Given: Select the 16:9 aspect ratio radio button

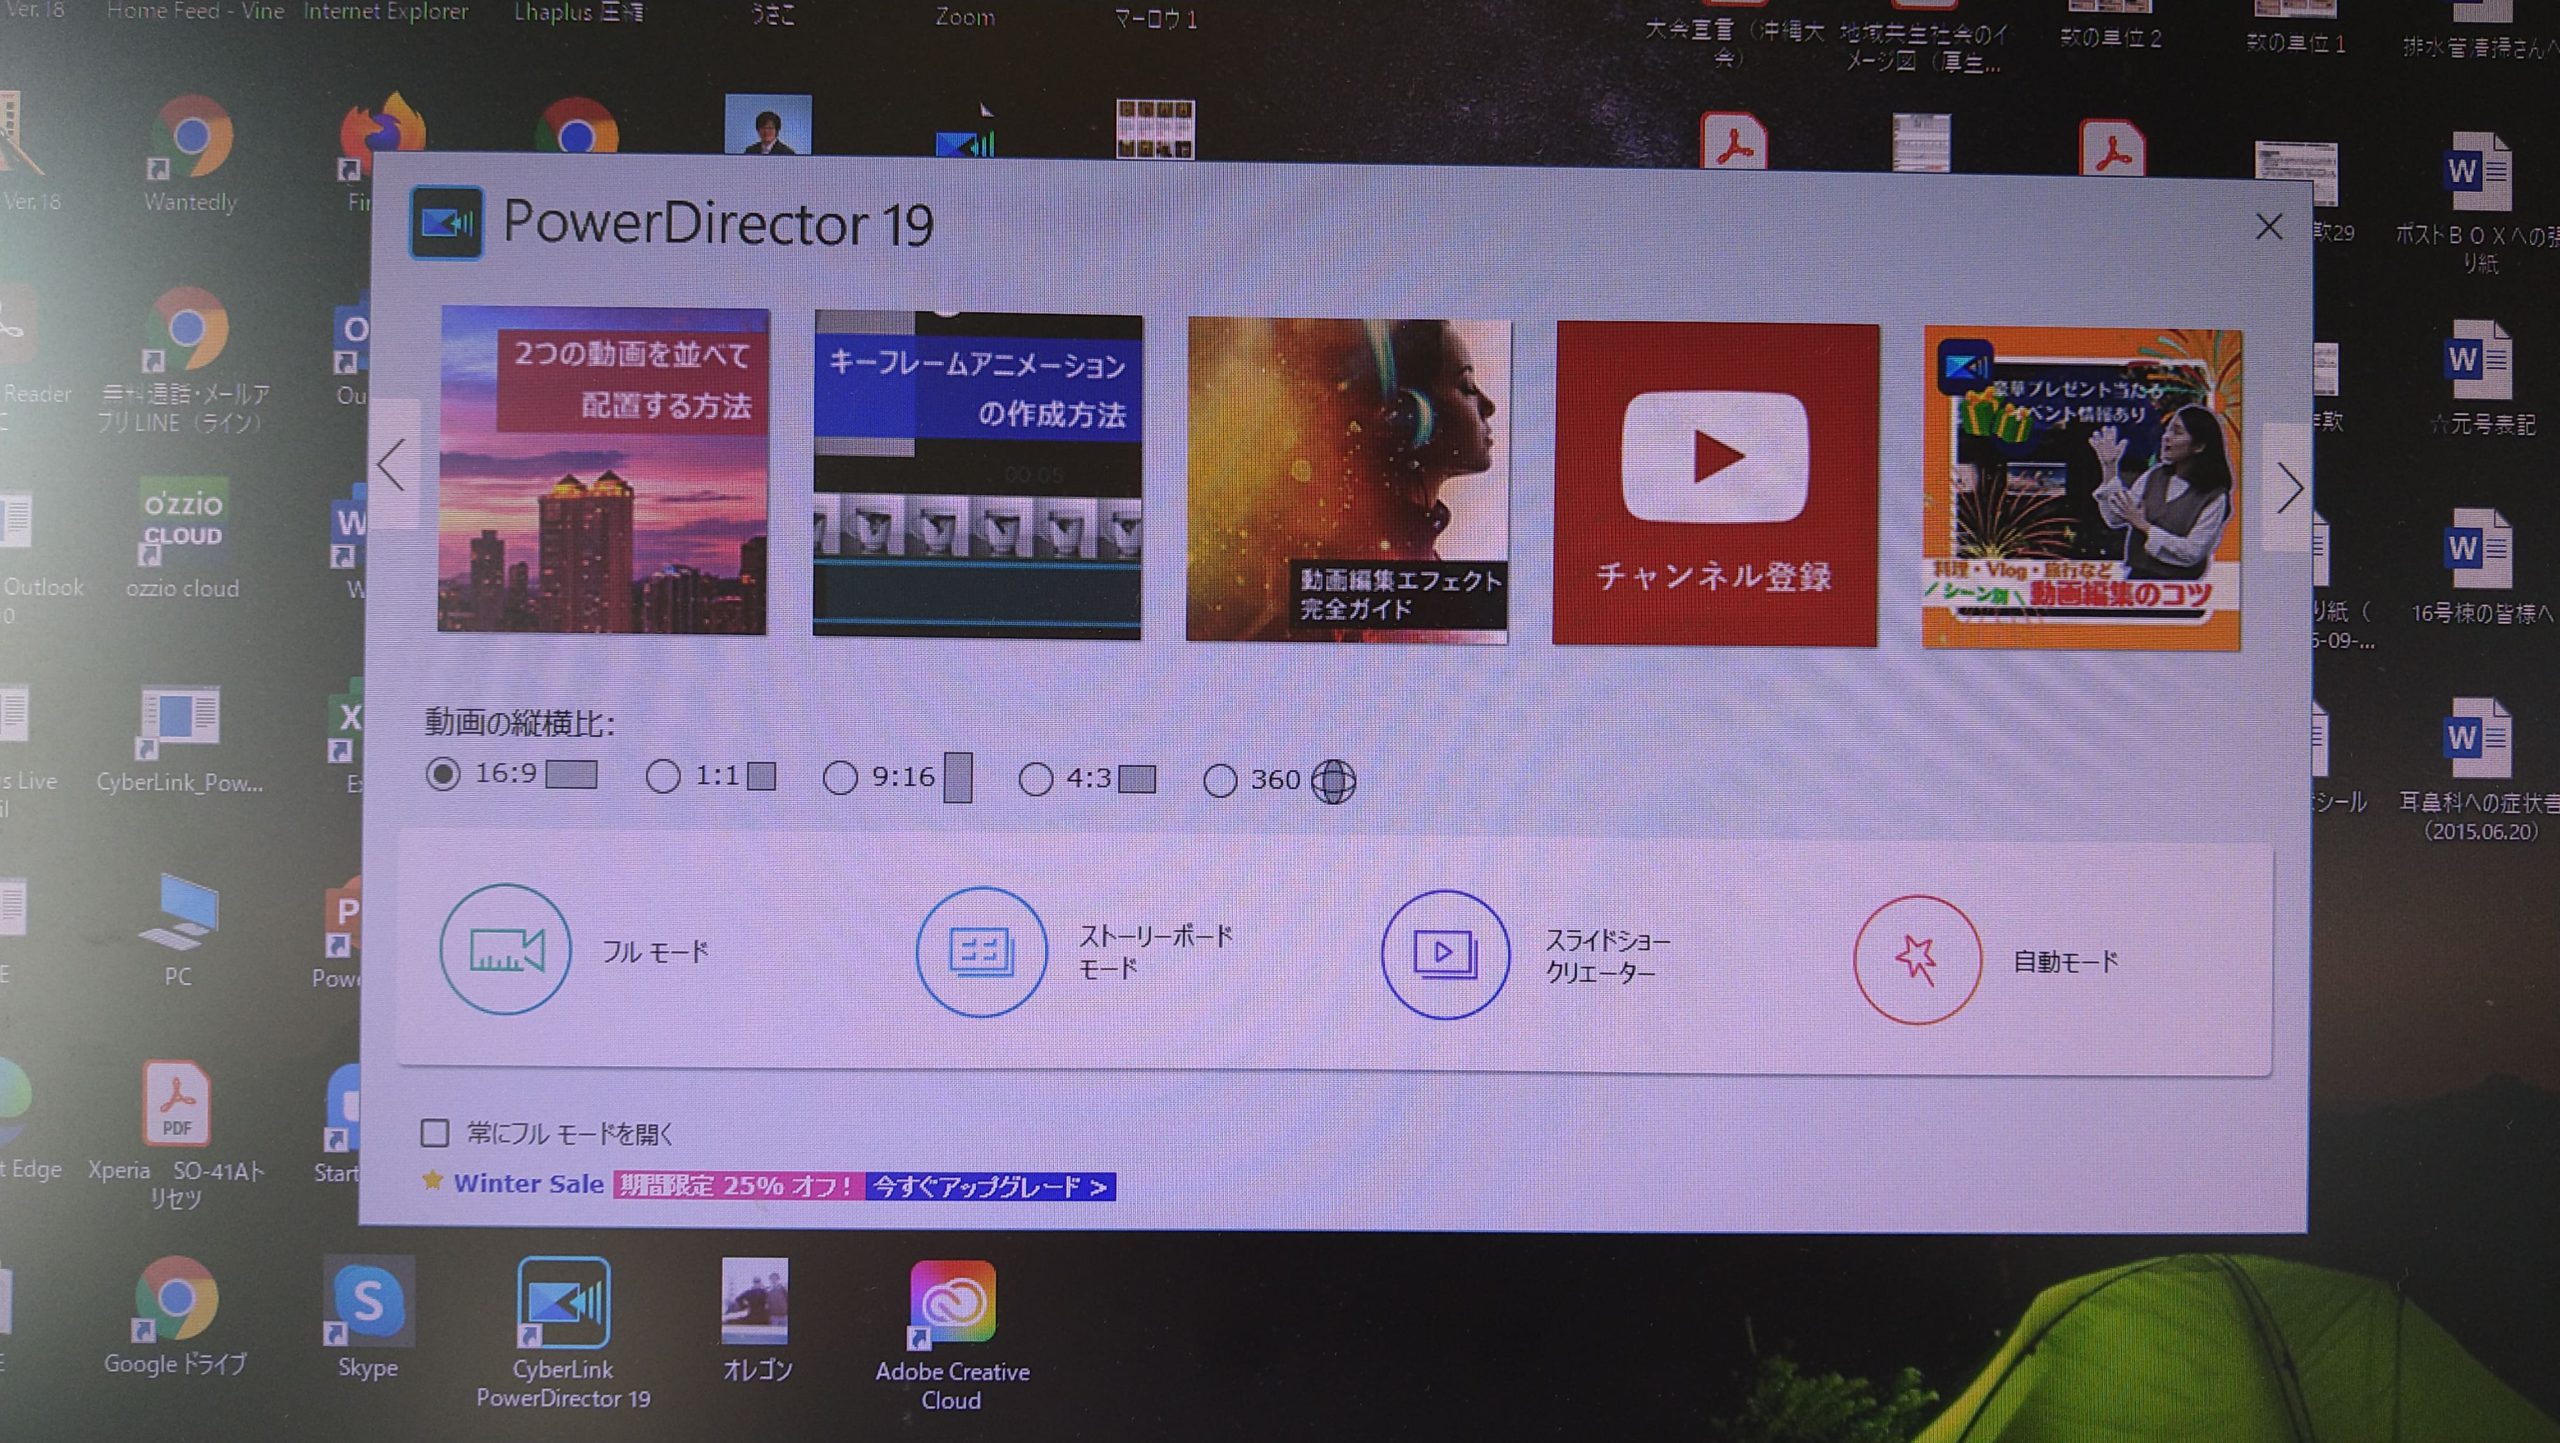Looking at the screenshot, I should pos(443,774).
